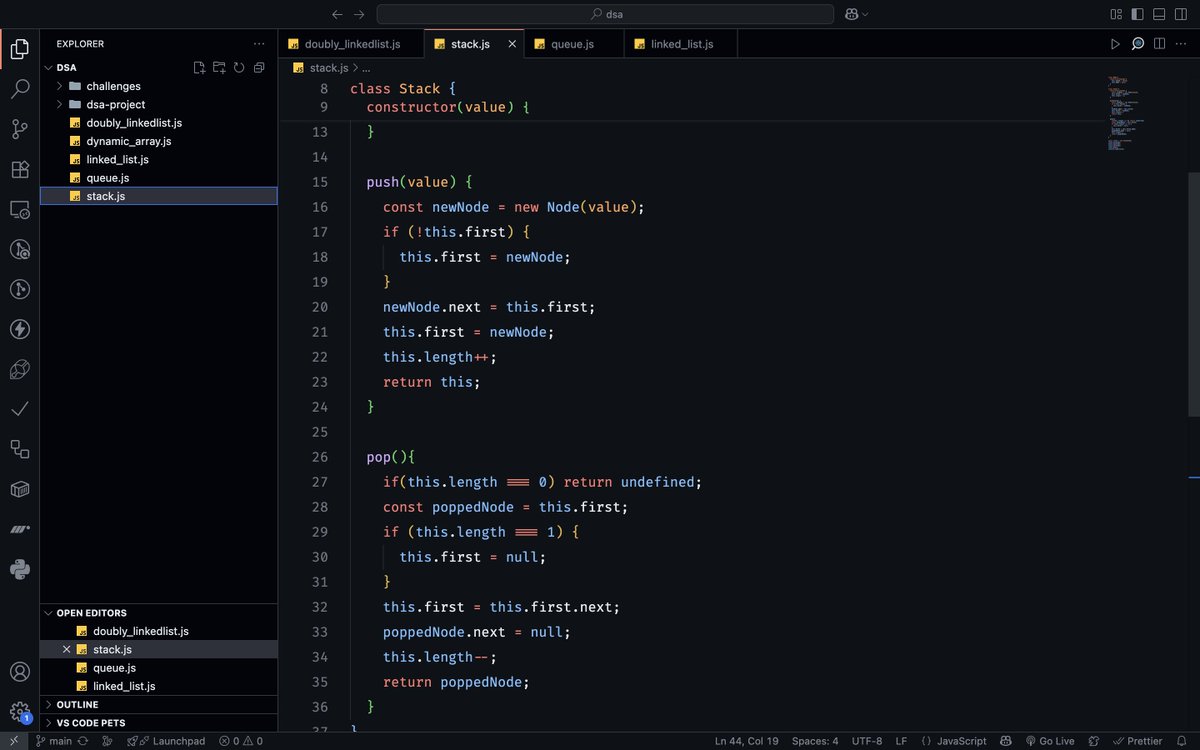
Task: Open the Accounts icon in activity bar
Action: pyautogui.click(x=19, y=672)
